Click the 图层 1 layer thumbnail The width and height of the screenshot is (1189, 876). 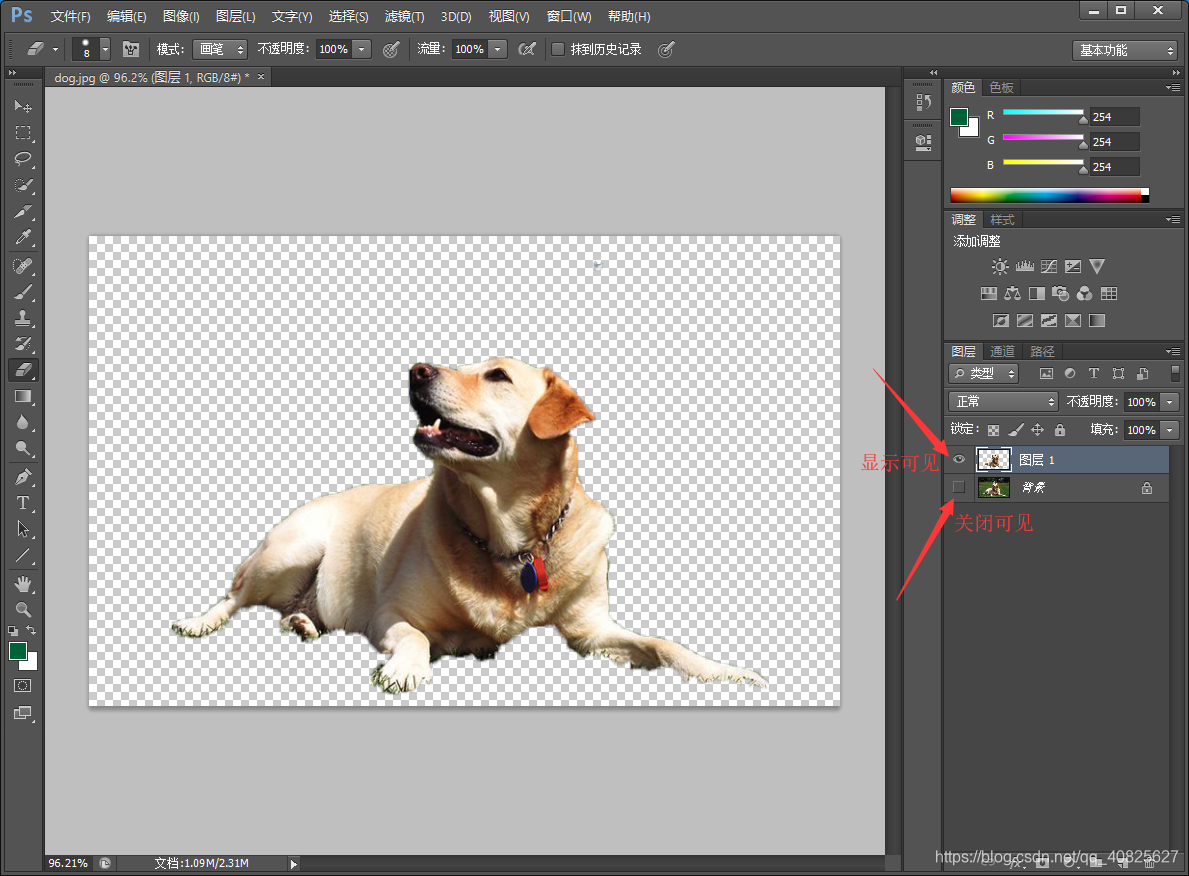993,460
